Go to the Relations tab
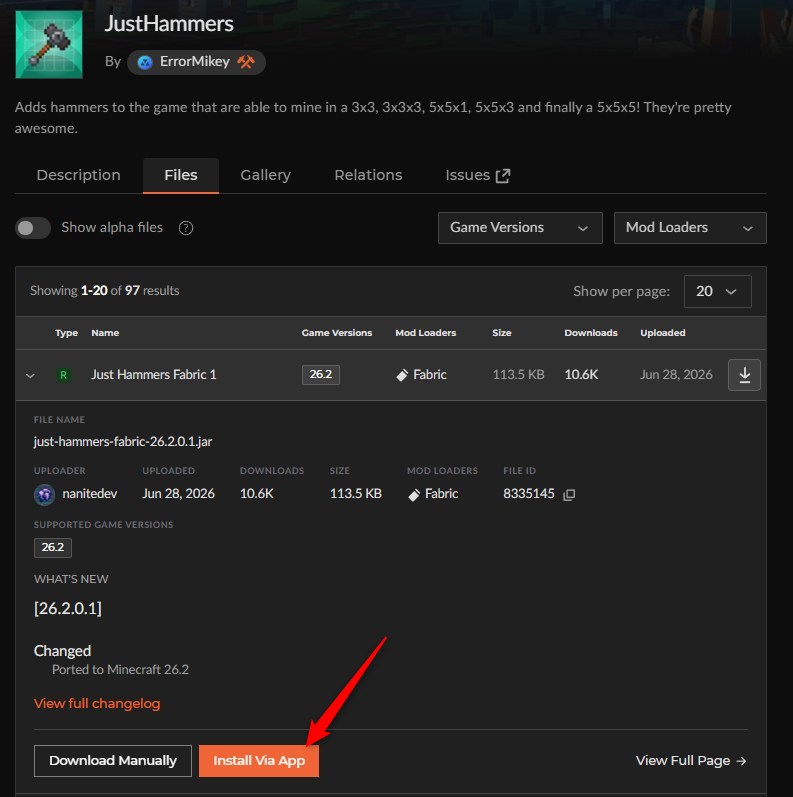The height and width of the screenshot is (797, 793). point(368,175)
